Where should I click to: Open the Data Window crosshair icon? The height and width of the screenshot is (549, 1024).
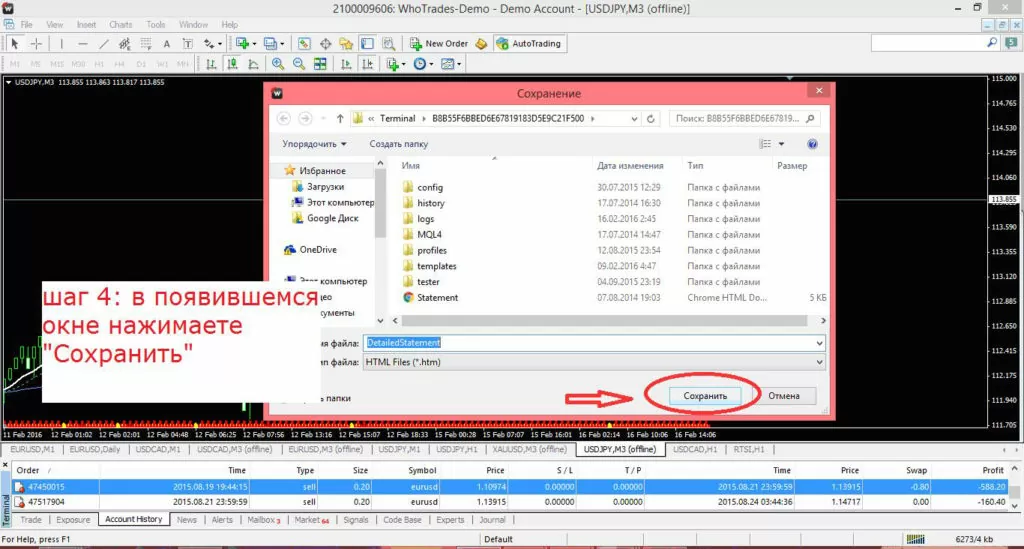pyautogui.click(x=325, y=44)
